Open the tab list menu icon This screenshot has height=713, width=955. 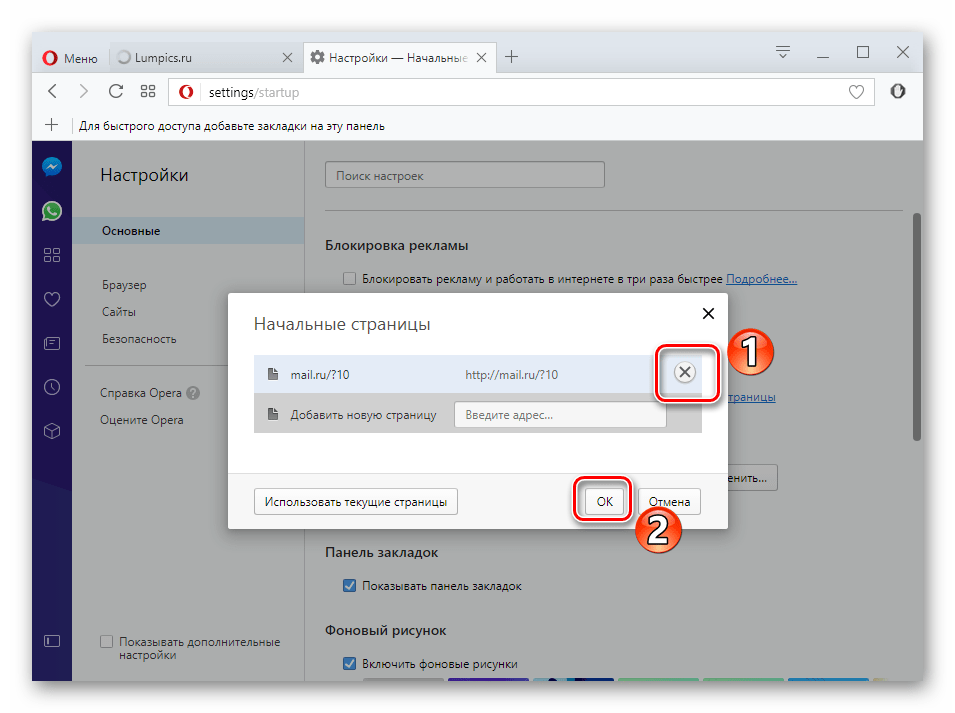click(x=783, y=53)
